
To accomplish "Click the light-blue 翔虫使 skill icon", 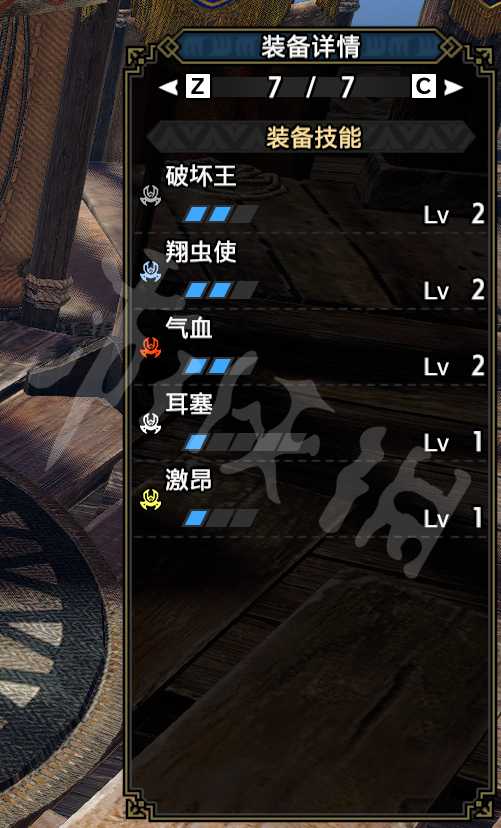I will coord(150,271).
